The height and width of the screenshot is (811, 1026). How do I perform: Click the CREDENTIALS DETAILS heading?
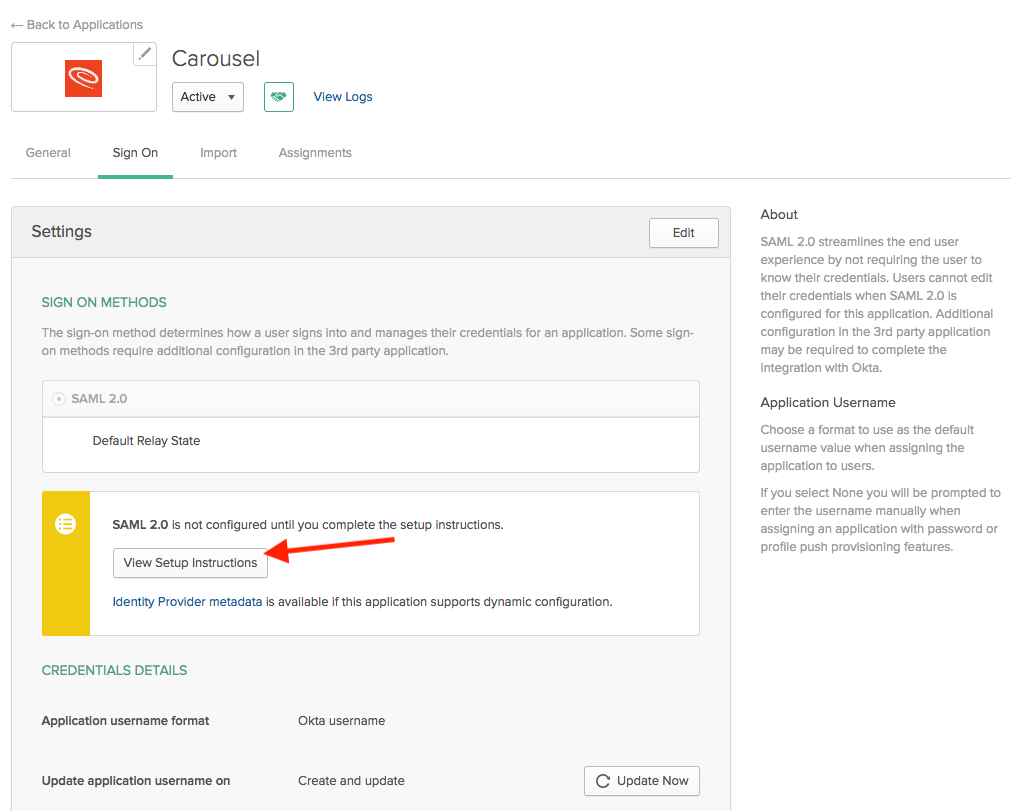click(x=115, y=670)
